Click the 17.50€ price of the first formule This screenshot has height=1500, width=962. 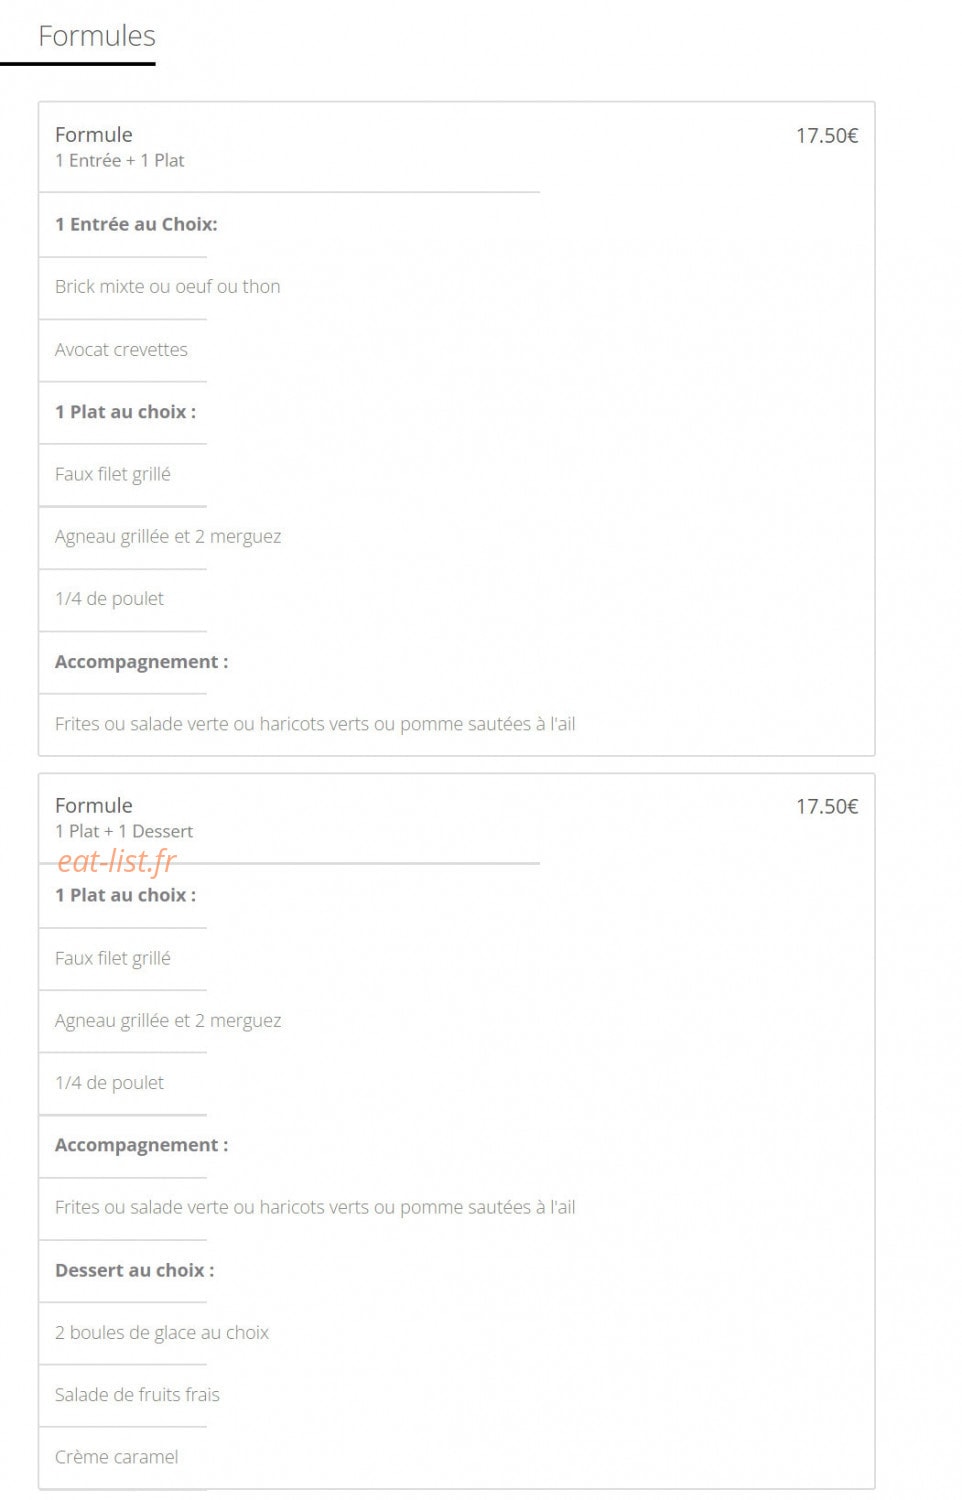click(827, 136)
